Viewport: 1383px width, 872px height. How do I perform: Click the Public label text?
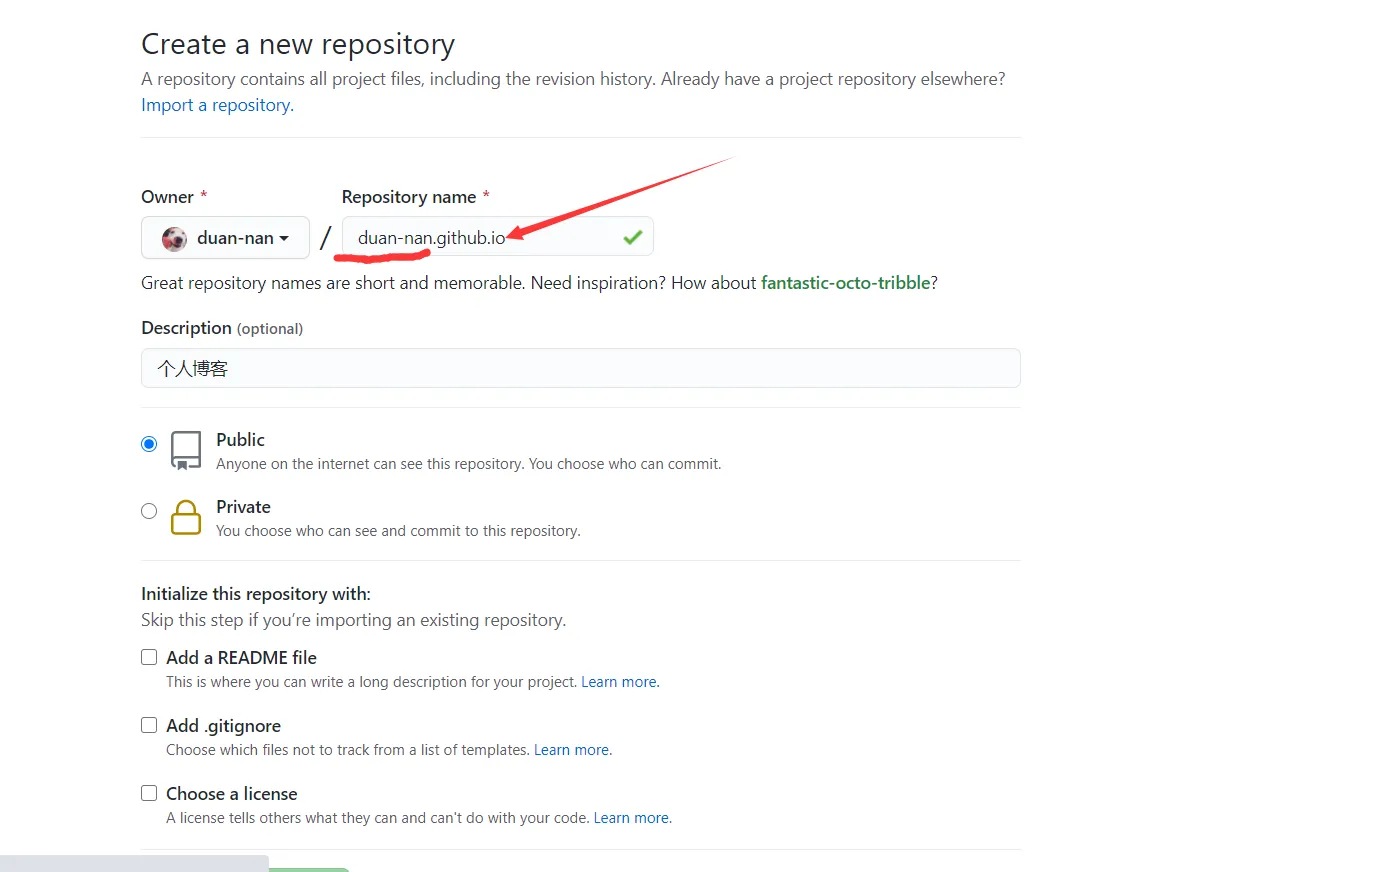point(240,440)
